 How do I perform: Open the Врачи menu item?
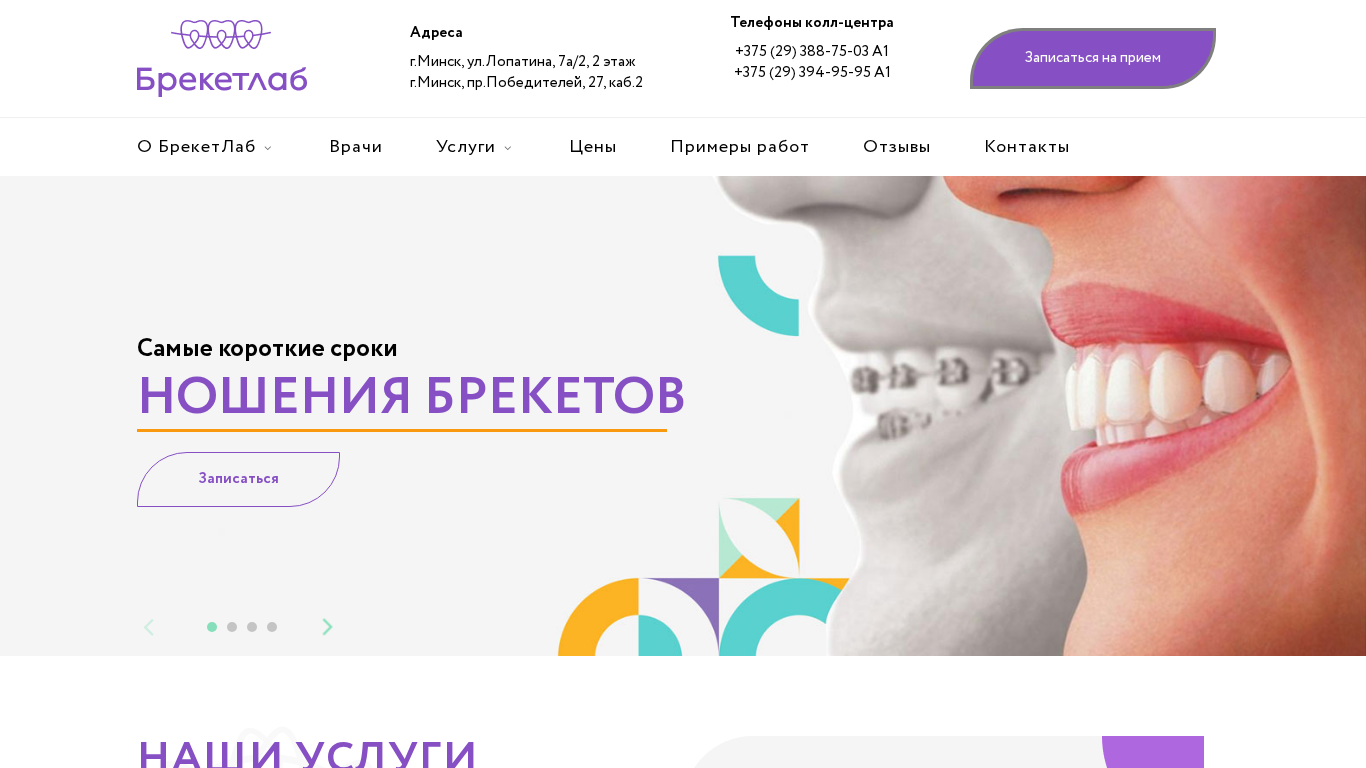[x=356, y=147]
